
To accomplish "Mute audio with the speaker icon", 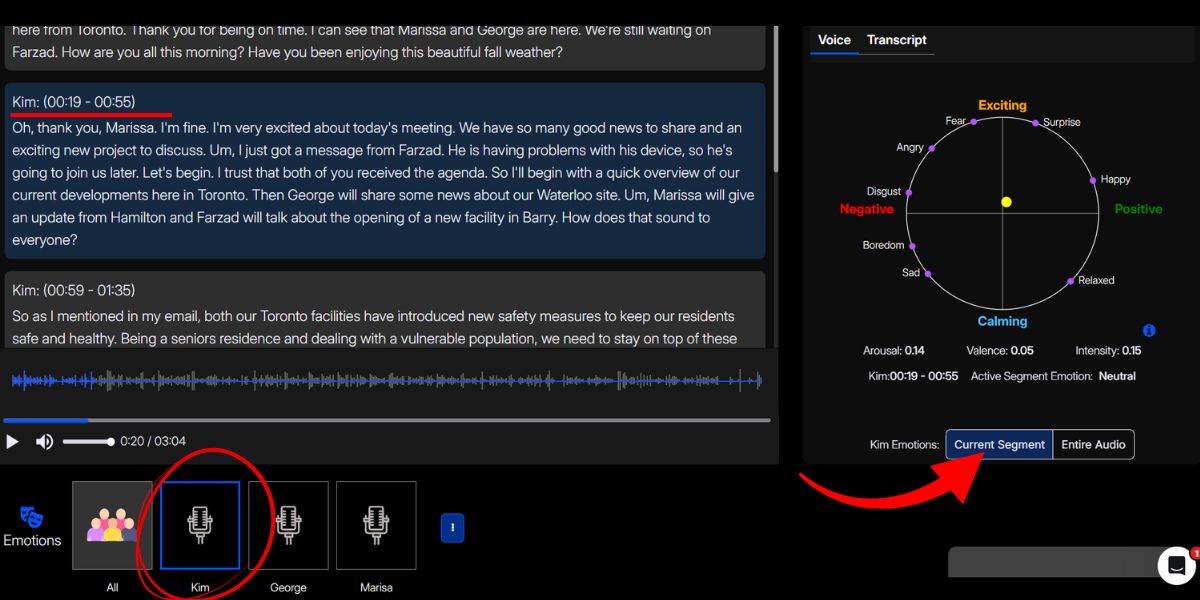I will pos(44,441).
